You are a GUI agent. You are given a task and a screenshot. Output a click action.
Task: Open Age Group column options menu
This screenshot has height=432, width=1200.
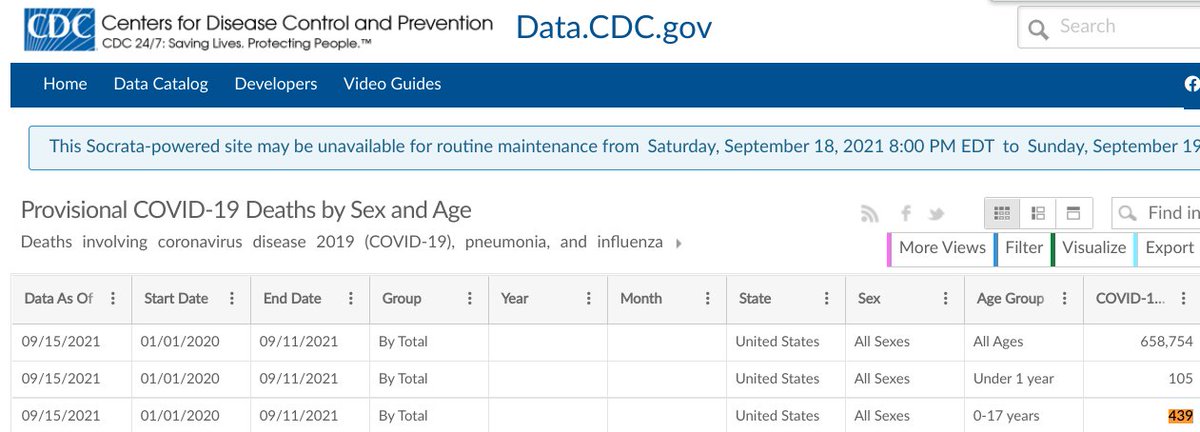[x=1065, y=298]
